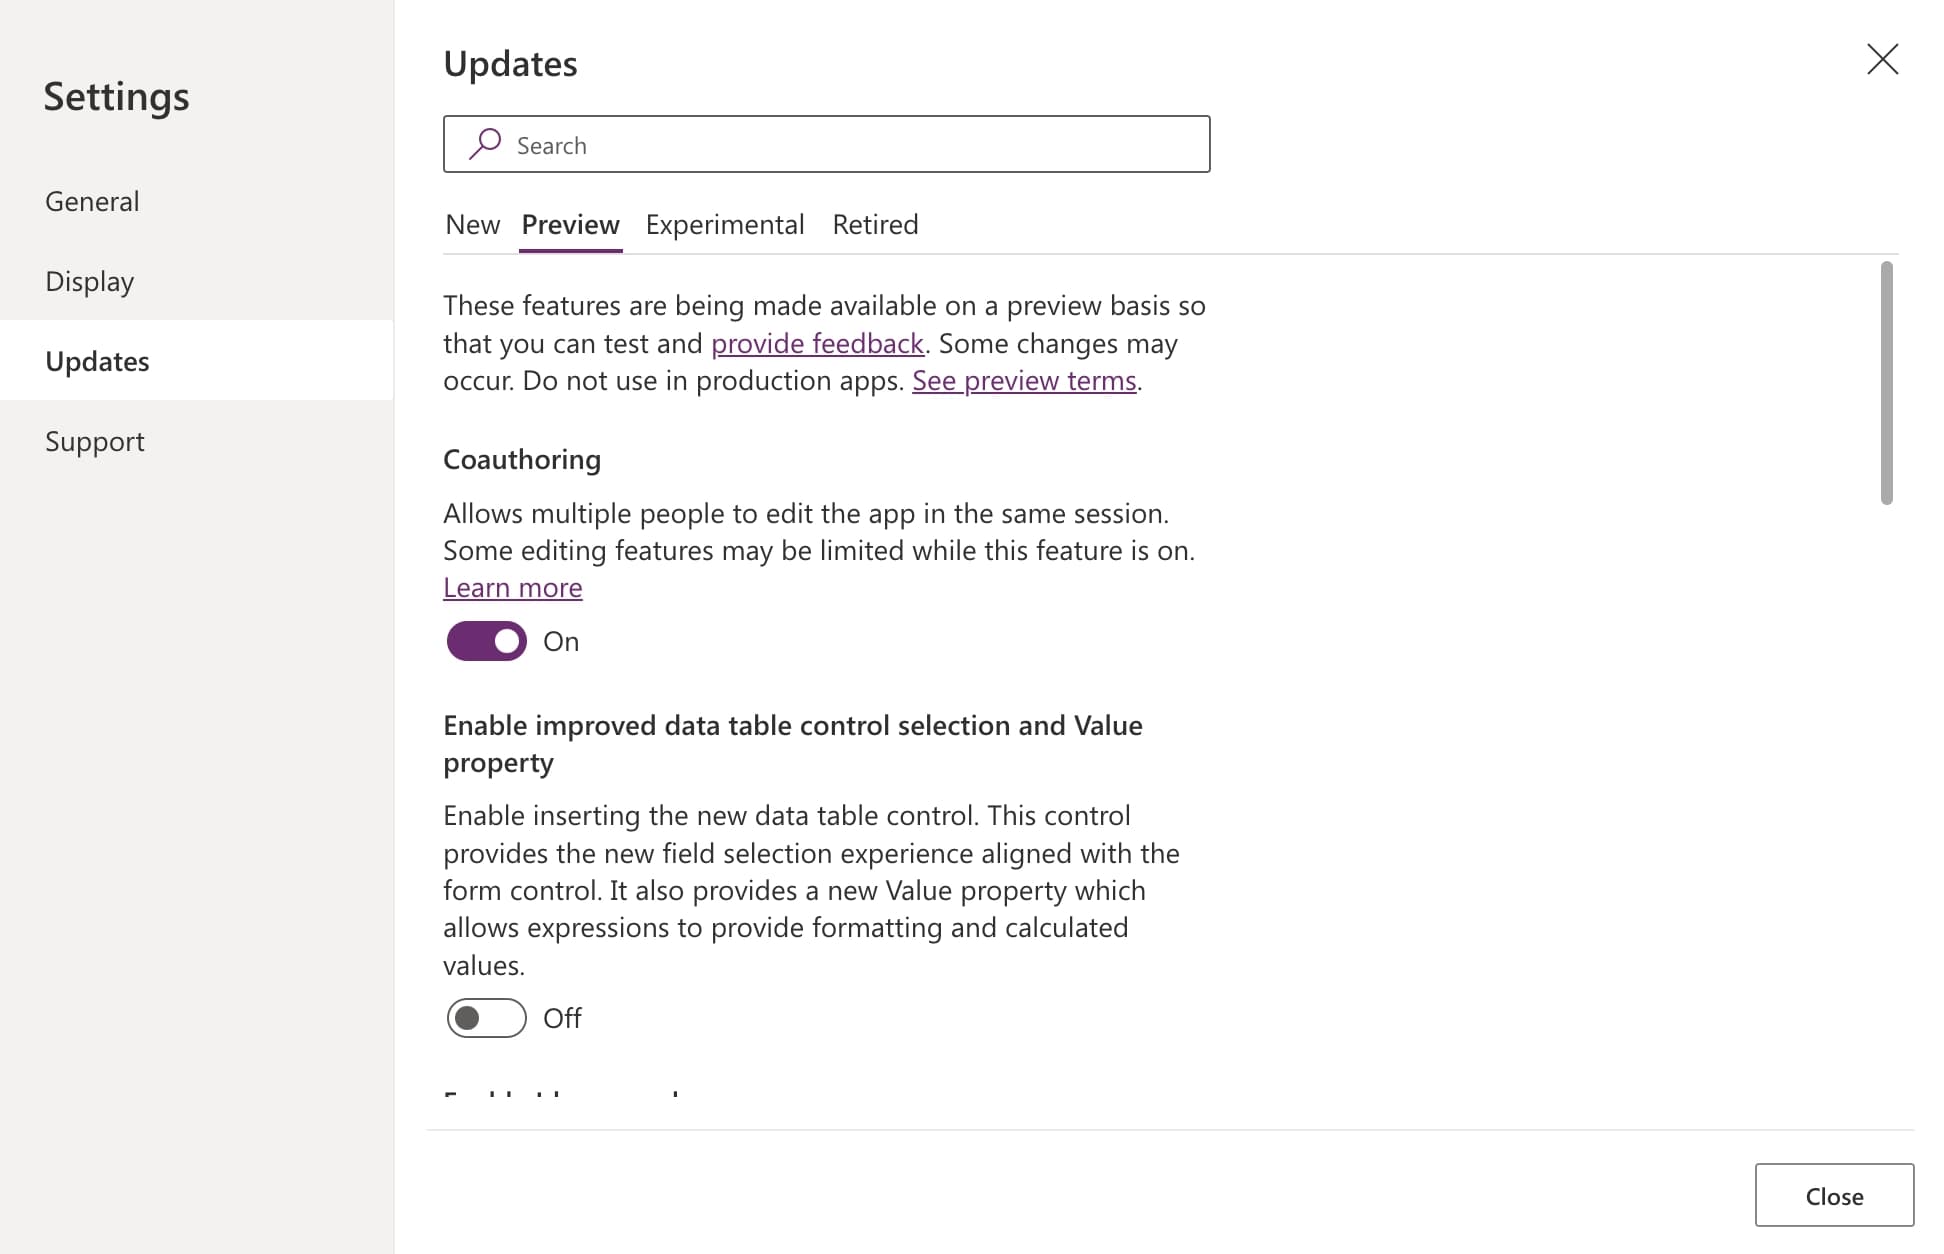Show the Retired features tab
This screenshot has width=1944, height=1254.
pos(875,224)
